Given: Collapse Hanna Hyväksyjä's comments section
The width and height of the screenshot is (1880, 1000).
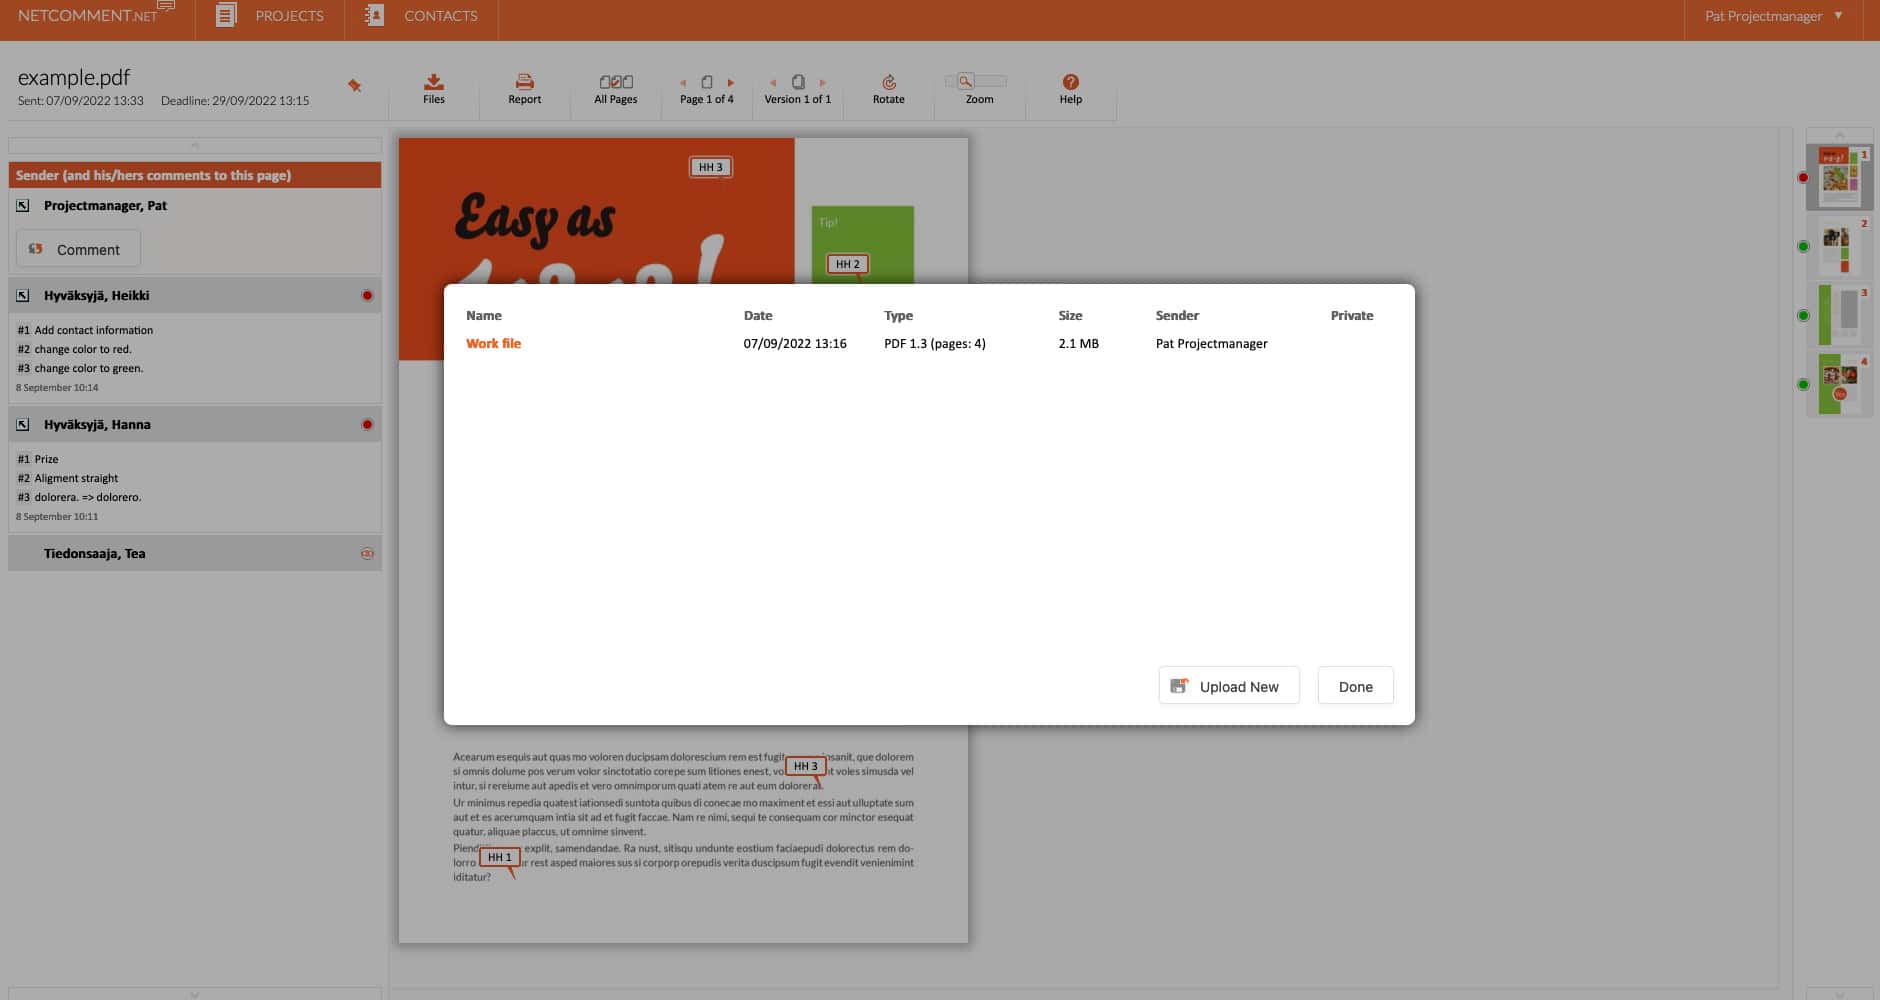Looking at the screenshot, I should pyautogui.click(x=23, y=425).
